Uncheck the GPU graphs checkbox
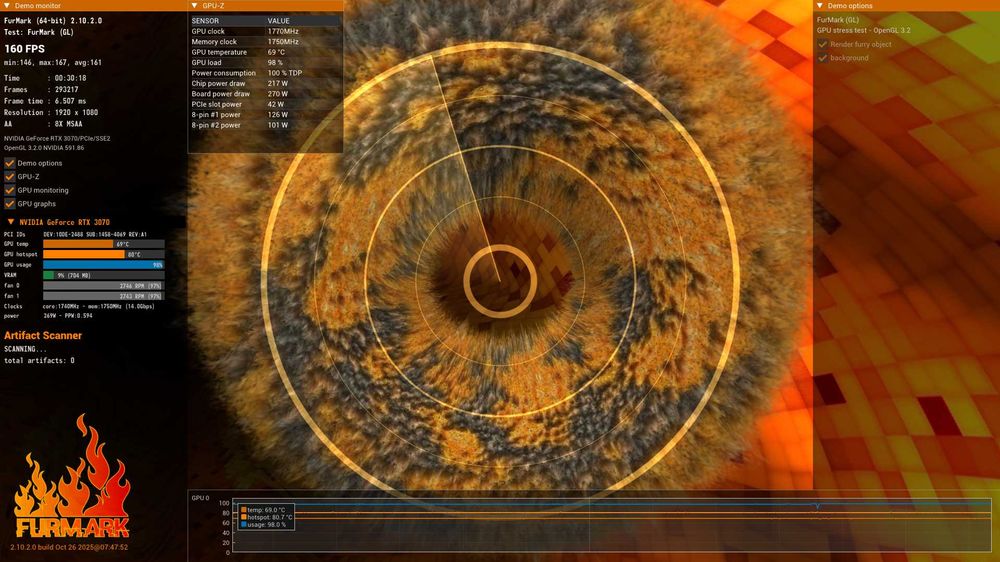Viewport: 1000px width, 562px height. 10,204
